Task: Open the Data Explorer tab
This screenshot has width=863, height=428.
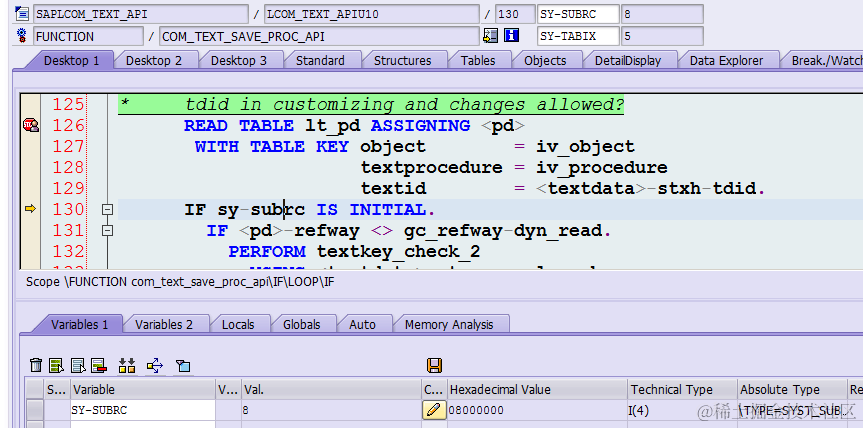Action: click(727, 61)
